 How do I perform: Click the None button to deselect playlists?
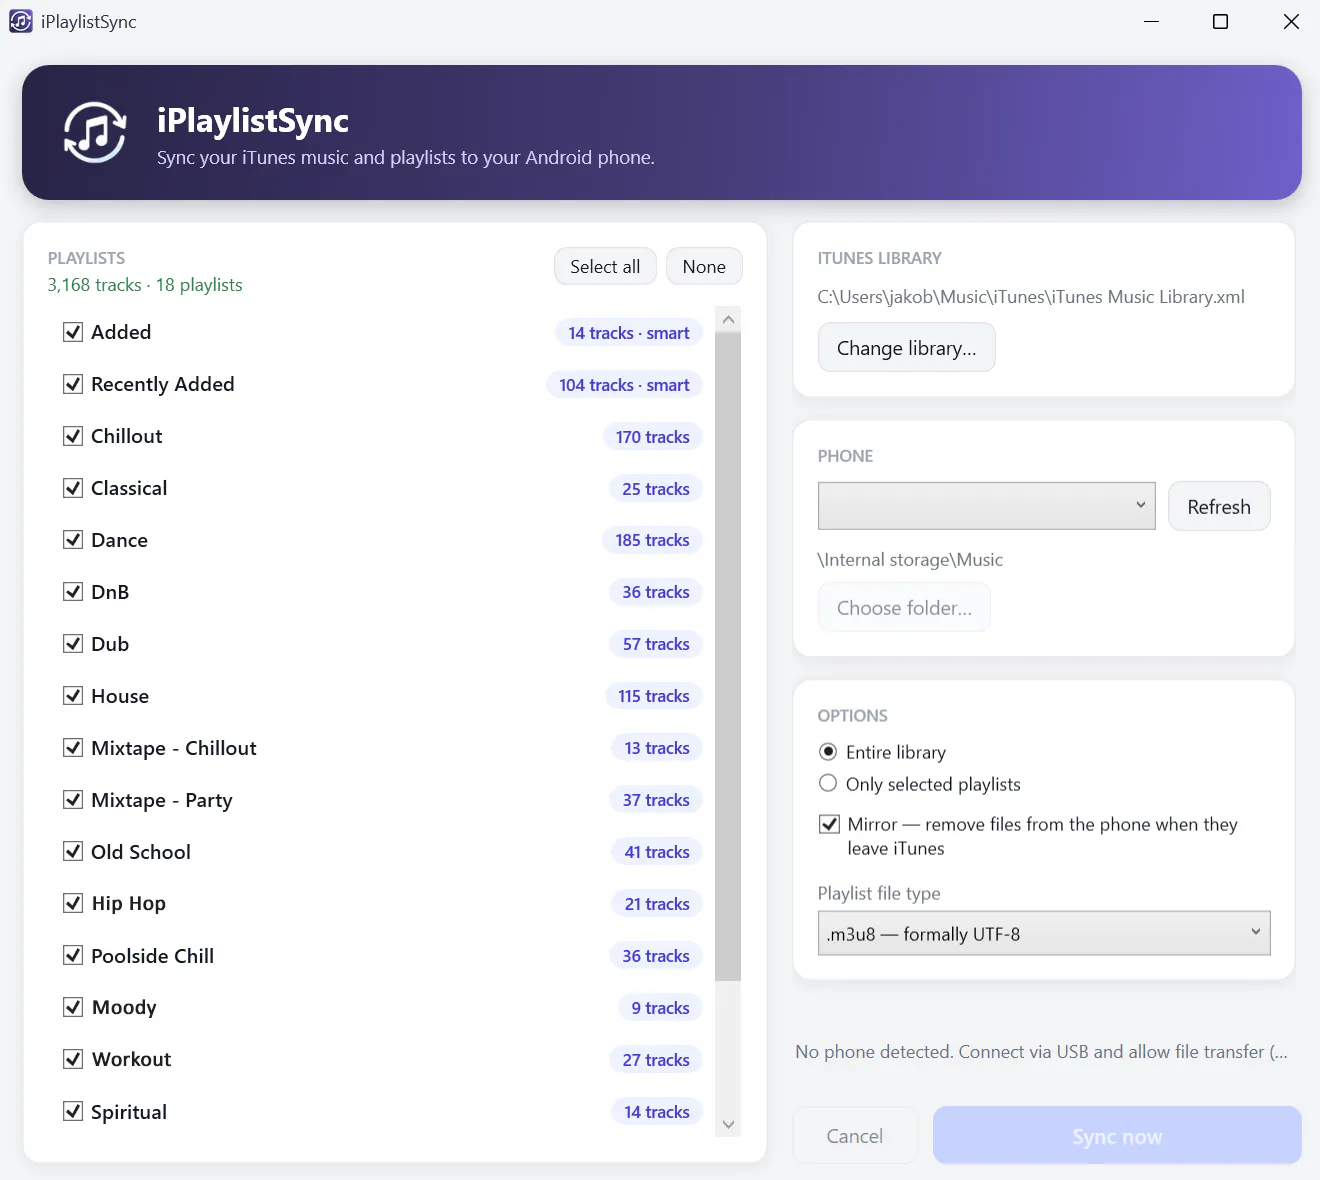(704, 267)
